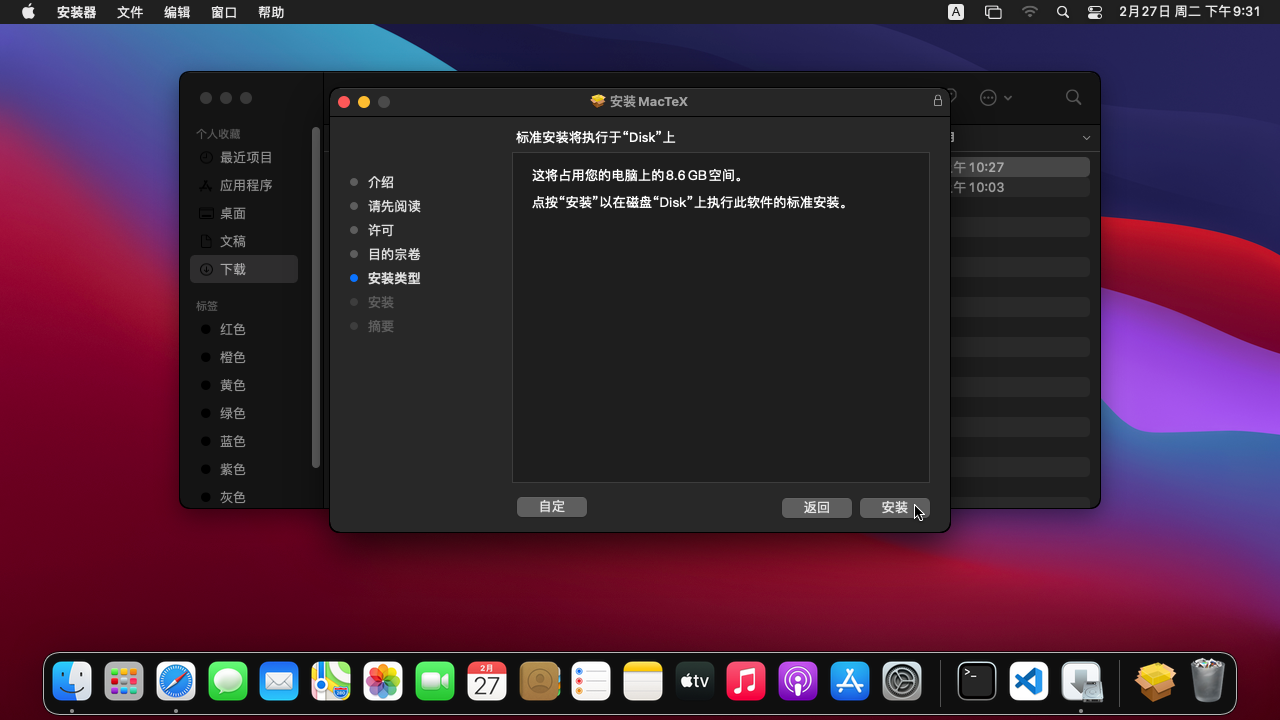Click the MacTeX package icon in title bar
Viewport: 1280px width, 720px height.
click(x=598, y=101)
